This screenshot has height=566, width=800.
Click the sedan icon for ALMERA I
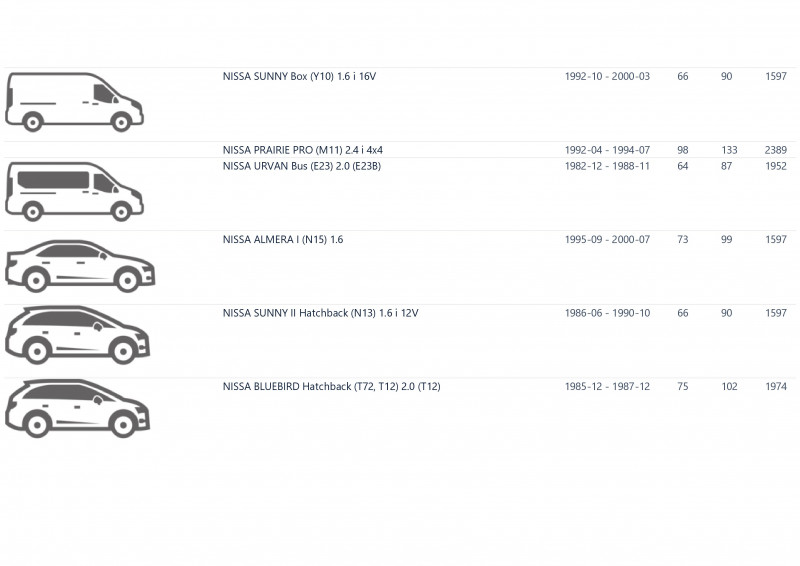[80, 266]
